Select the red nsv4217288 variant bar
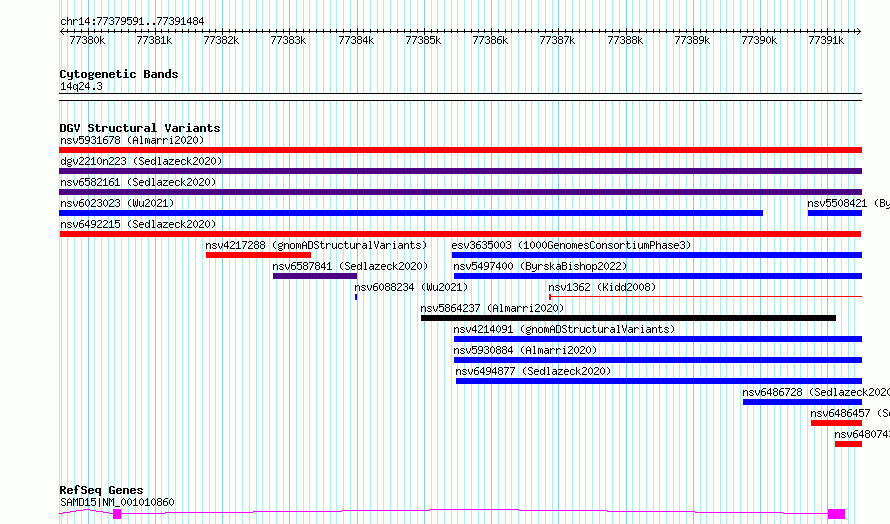The image size is (890, 524). click(258, 255)
